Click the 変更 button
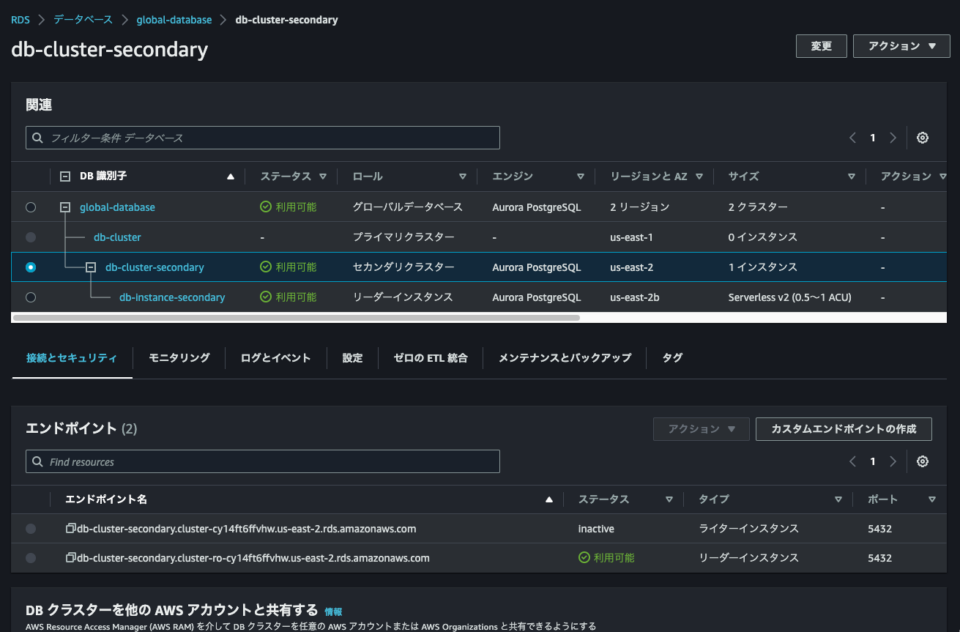The image size is (960, 632). point(820,46)
